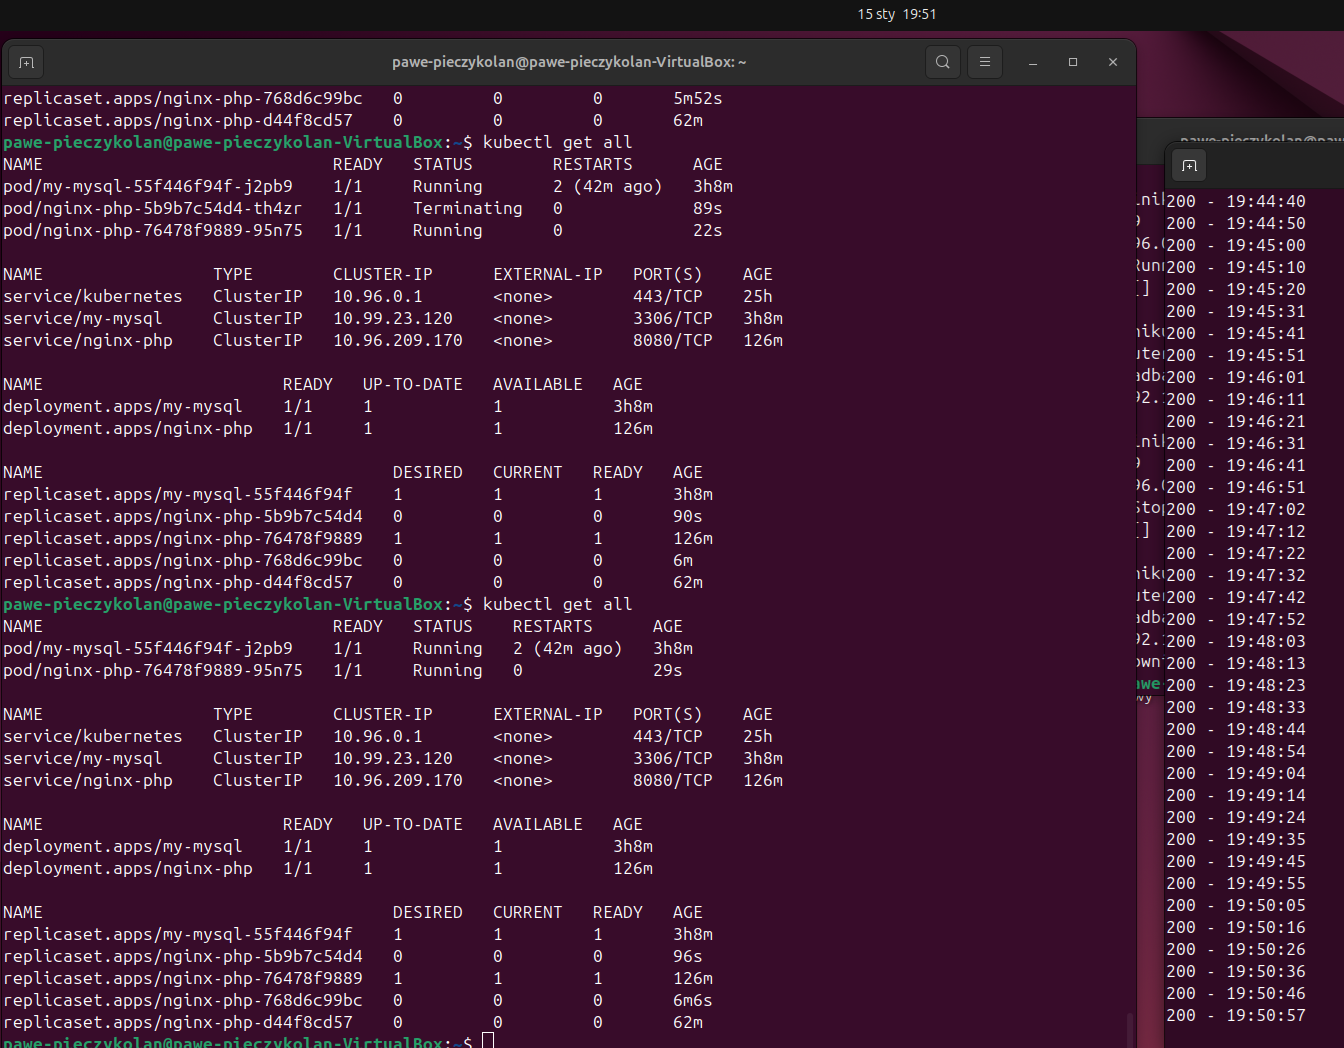Open the terminal search
The image size is (1344, 1048).
[942, 62]
